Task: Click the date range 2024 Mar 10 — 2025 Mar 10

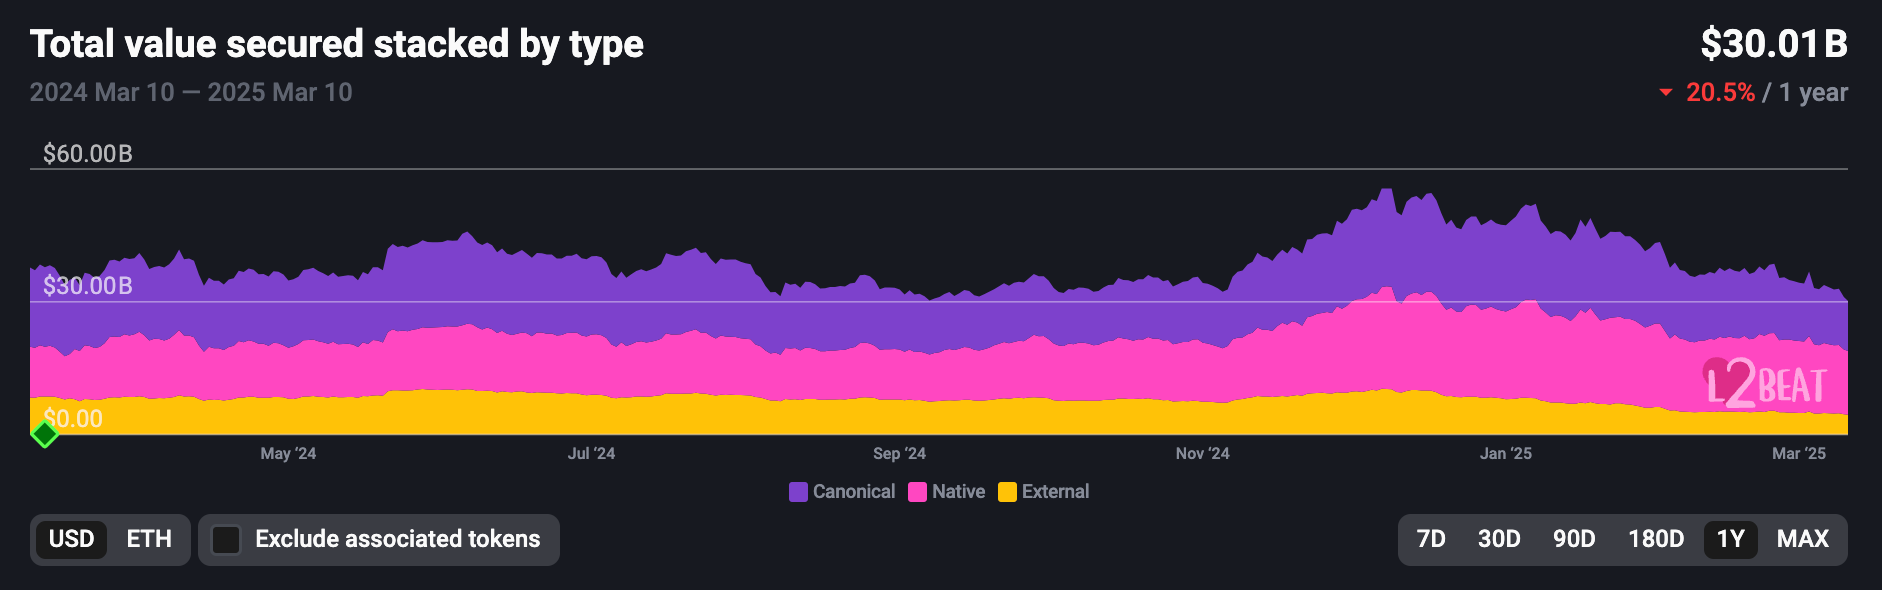Action: pyautogui.click(x=191, y=93)
